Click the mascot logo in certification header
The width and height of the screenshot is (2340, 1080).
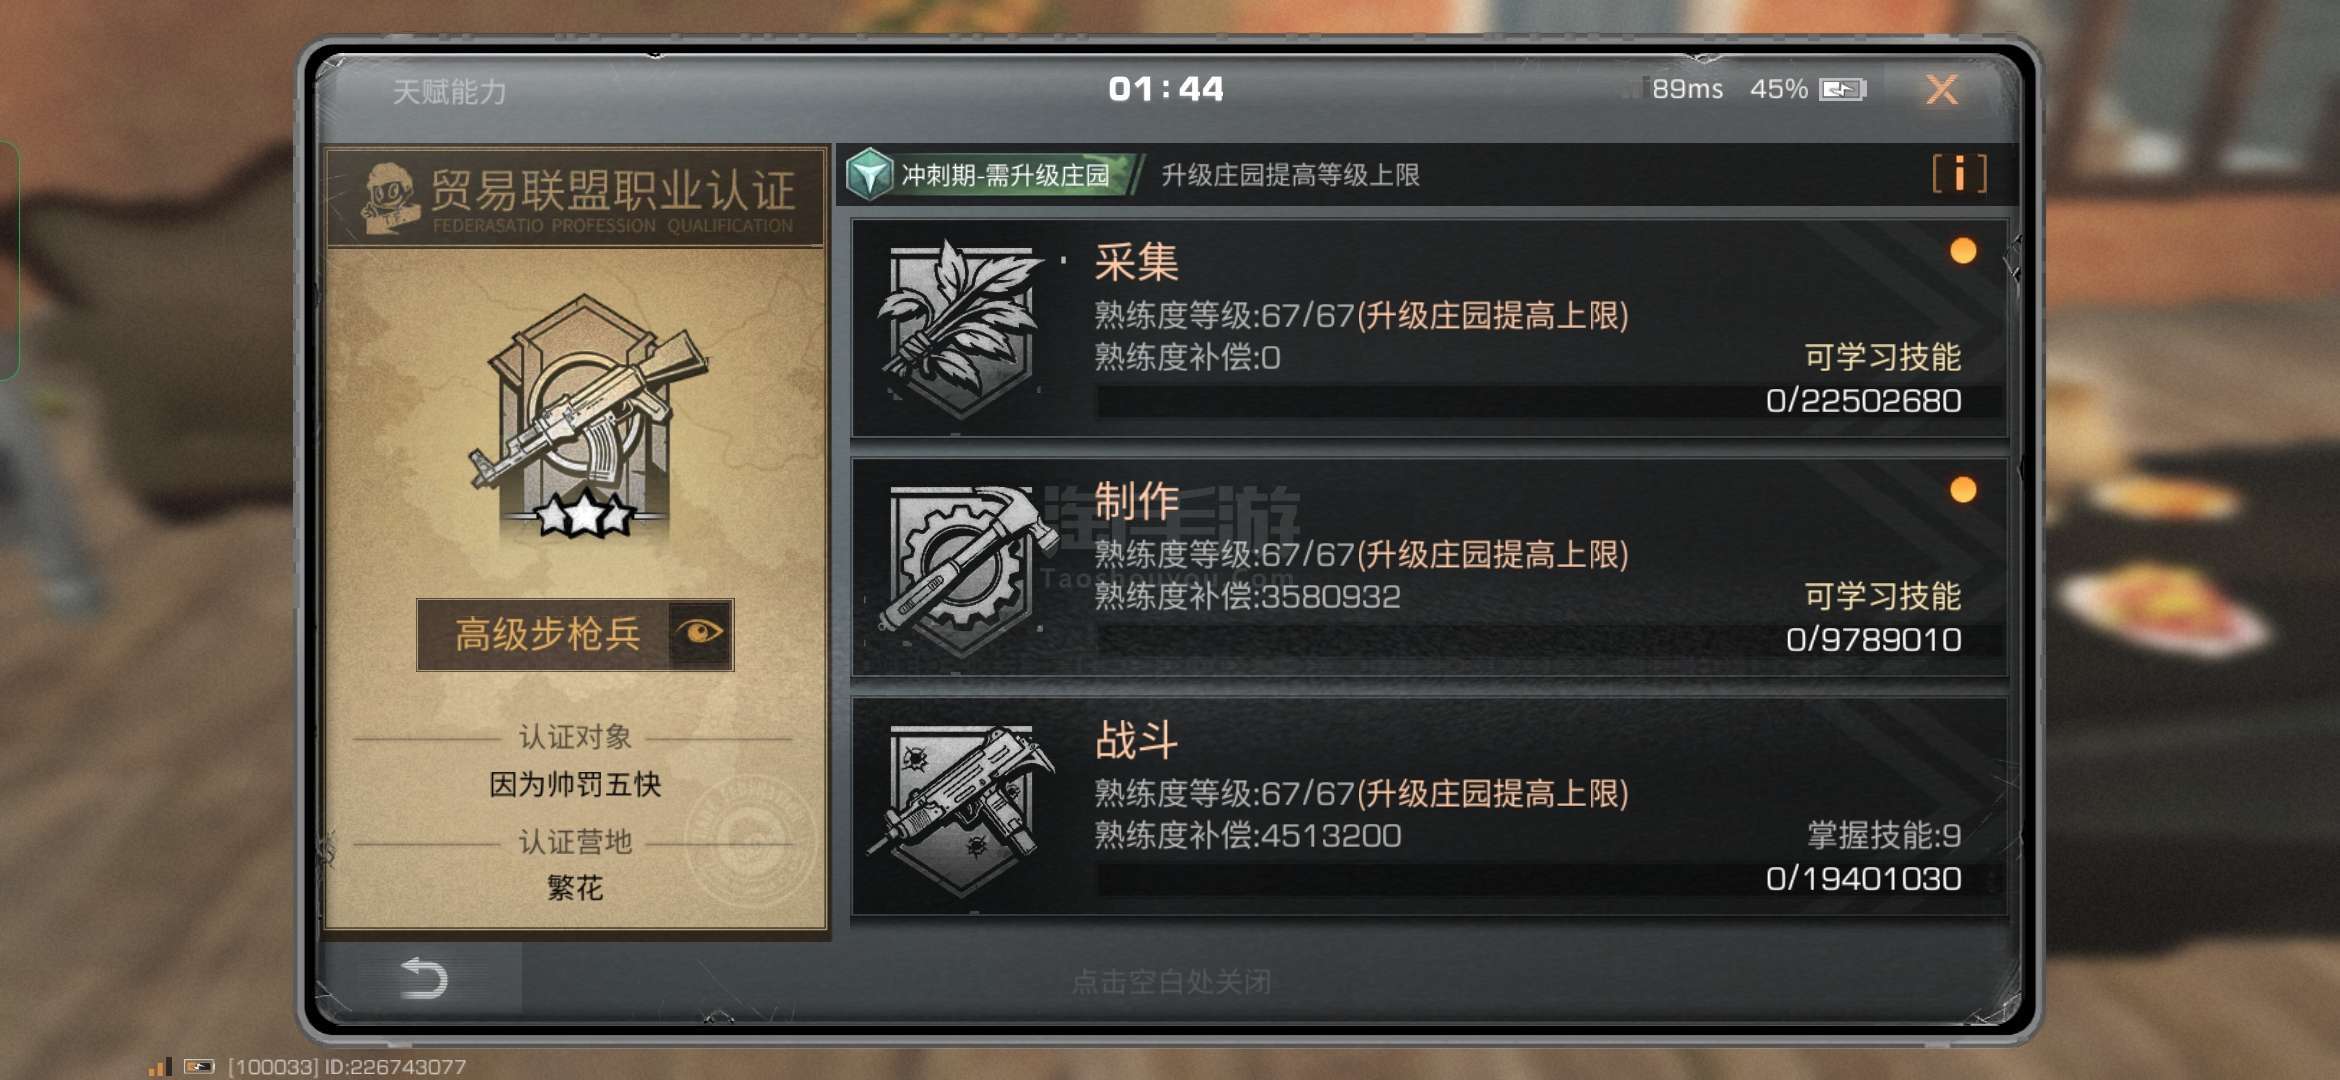389,198
